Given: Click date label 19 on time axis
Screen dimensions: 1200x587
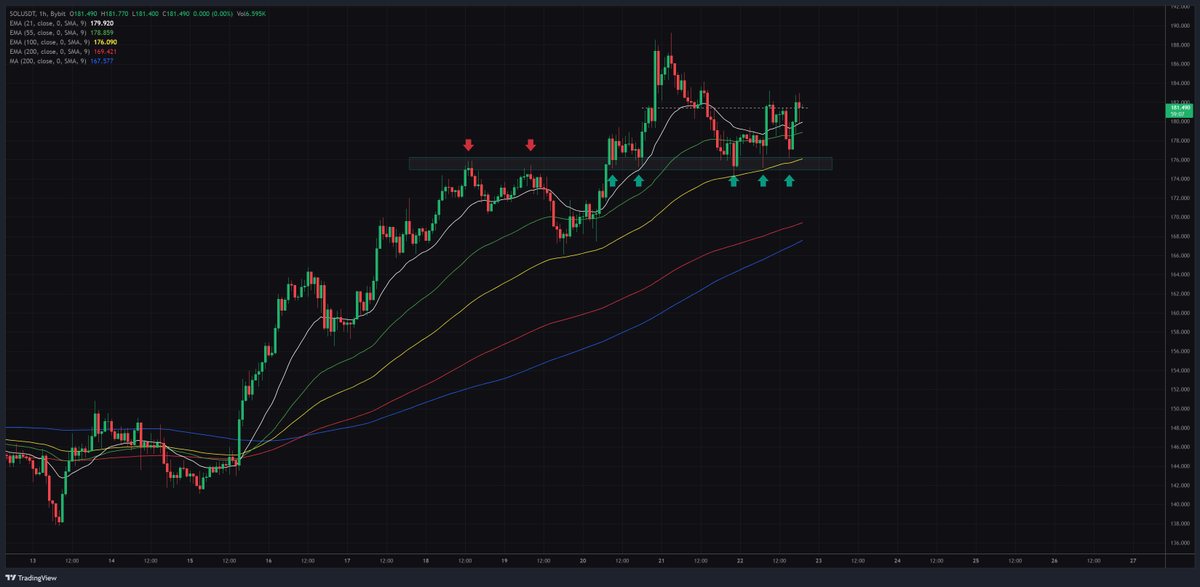Looking at the screenshot, I should click(x=503, y=560).
